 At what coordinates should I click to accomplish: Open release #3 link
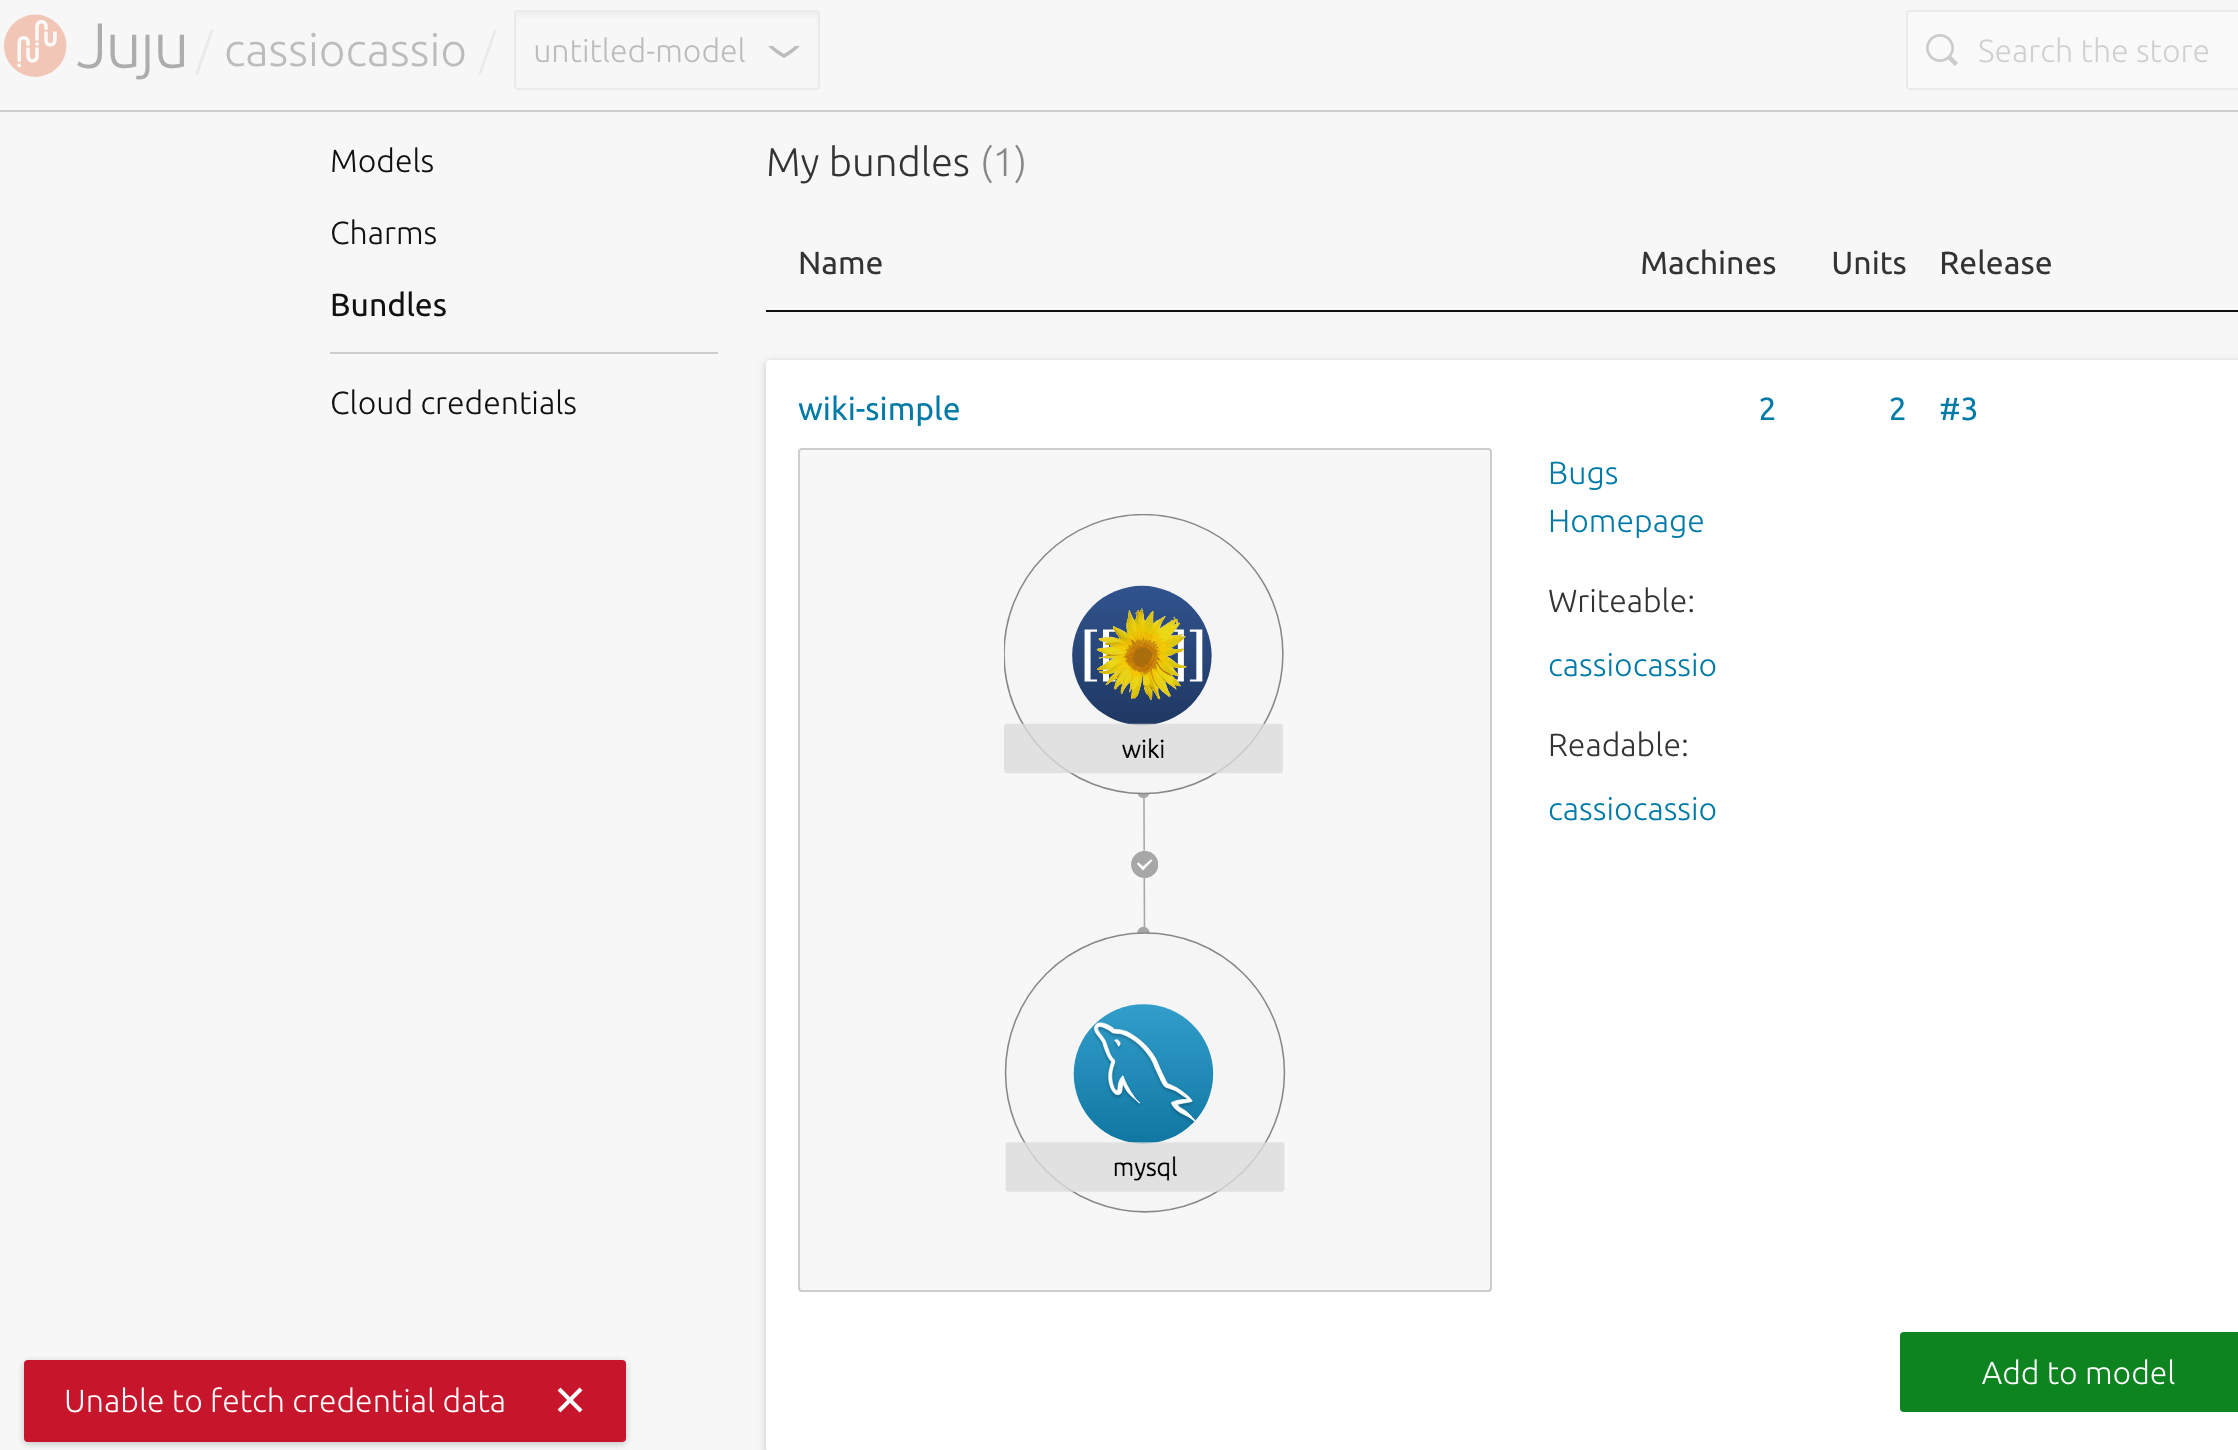(1957, 409)
